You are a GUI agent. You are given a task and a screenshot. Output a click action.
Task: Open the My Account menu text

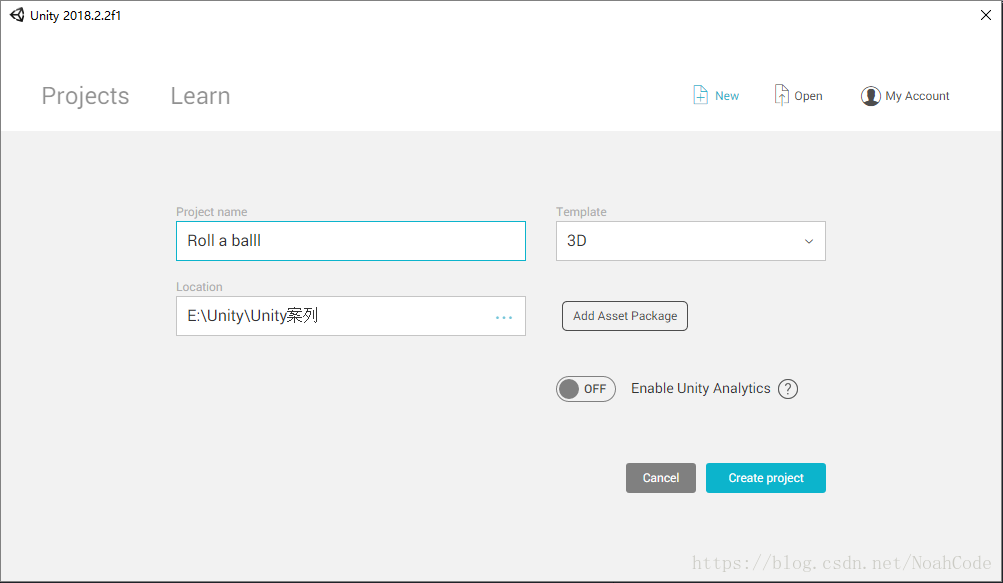tap(917, 96)
